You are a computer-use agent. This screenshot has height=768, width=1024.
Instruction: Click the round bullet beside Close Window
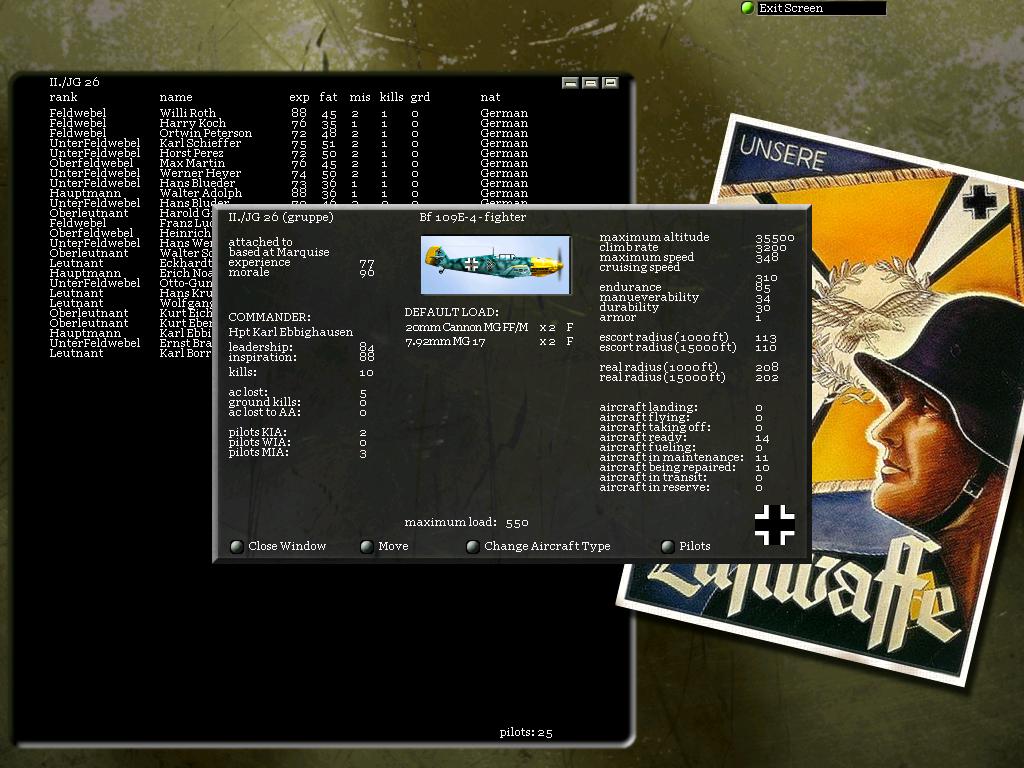tap(236, 547)
